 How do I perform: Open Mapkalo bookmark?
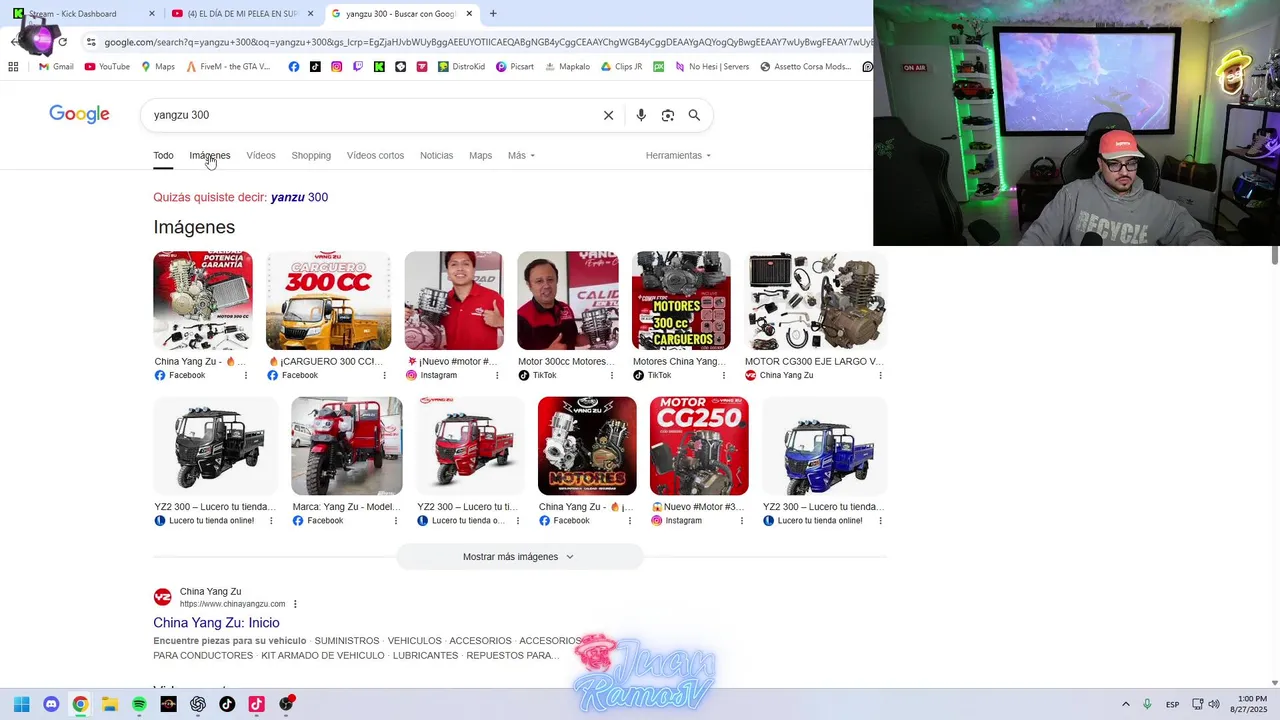pos(567,67)
